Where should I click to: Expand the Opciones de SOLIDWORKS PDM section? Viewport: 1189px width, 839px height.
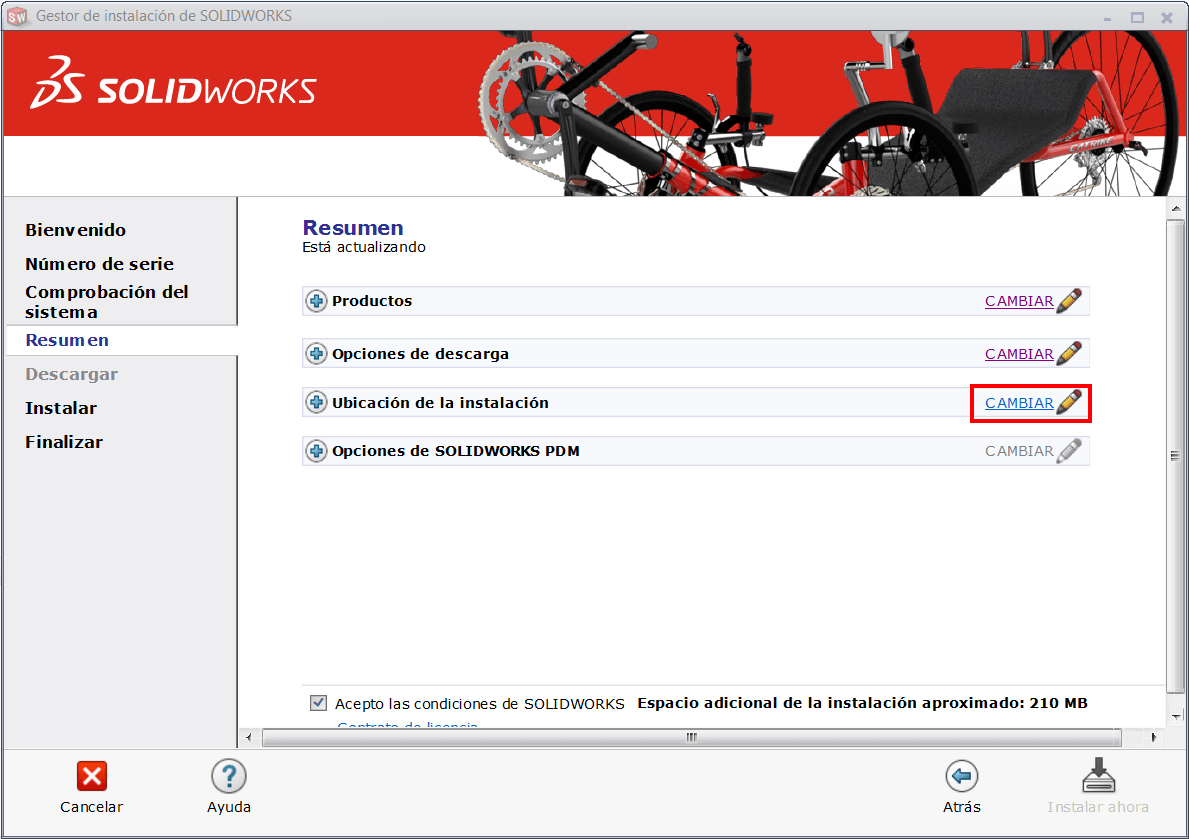(315, 450)
